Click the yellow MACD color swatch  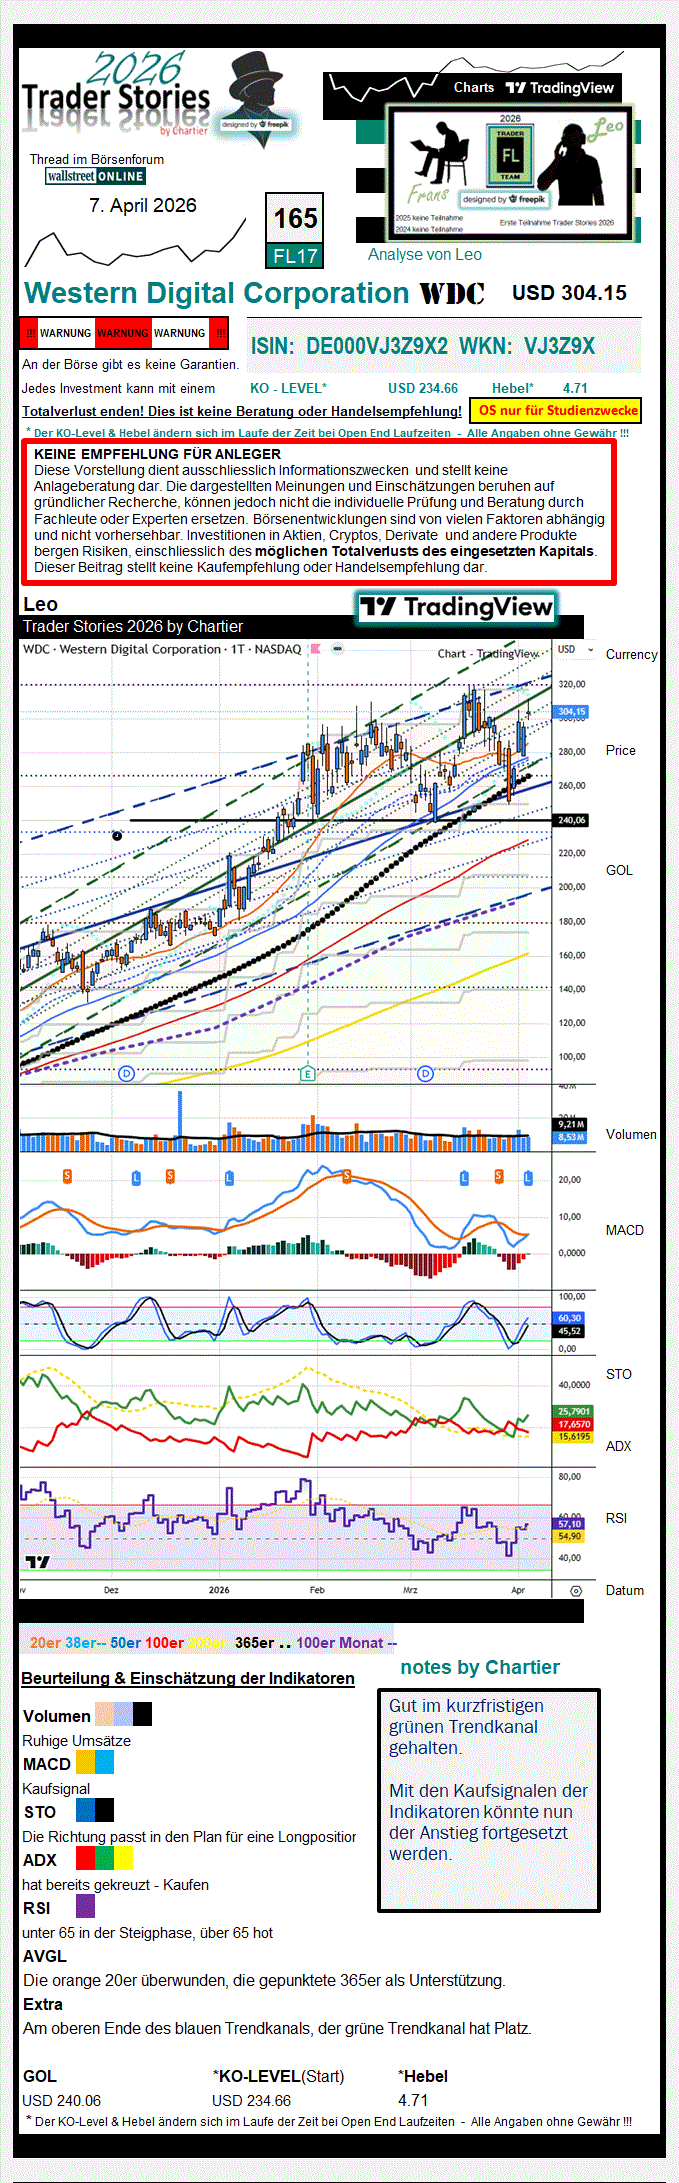coord(86,1762)
